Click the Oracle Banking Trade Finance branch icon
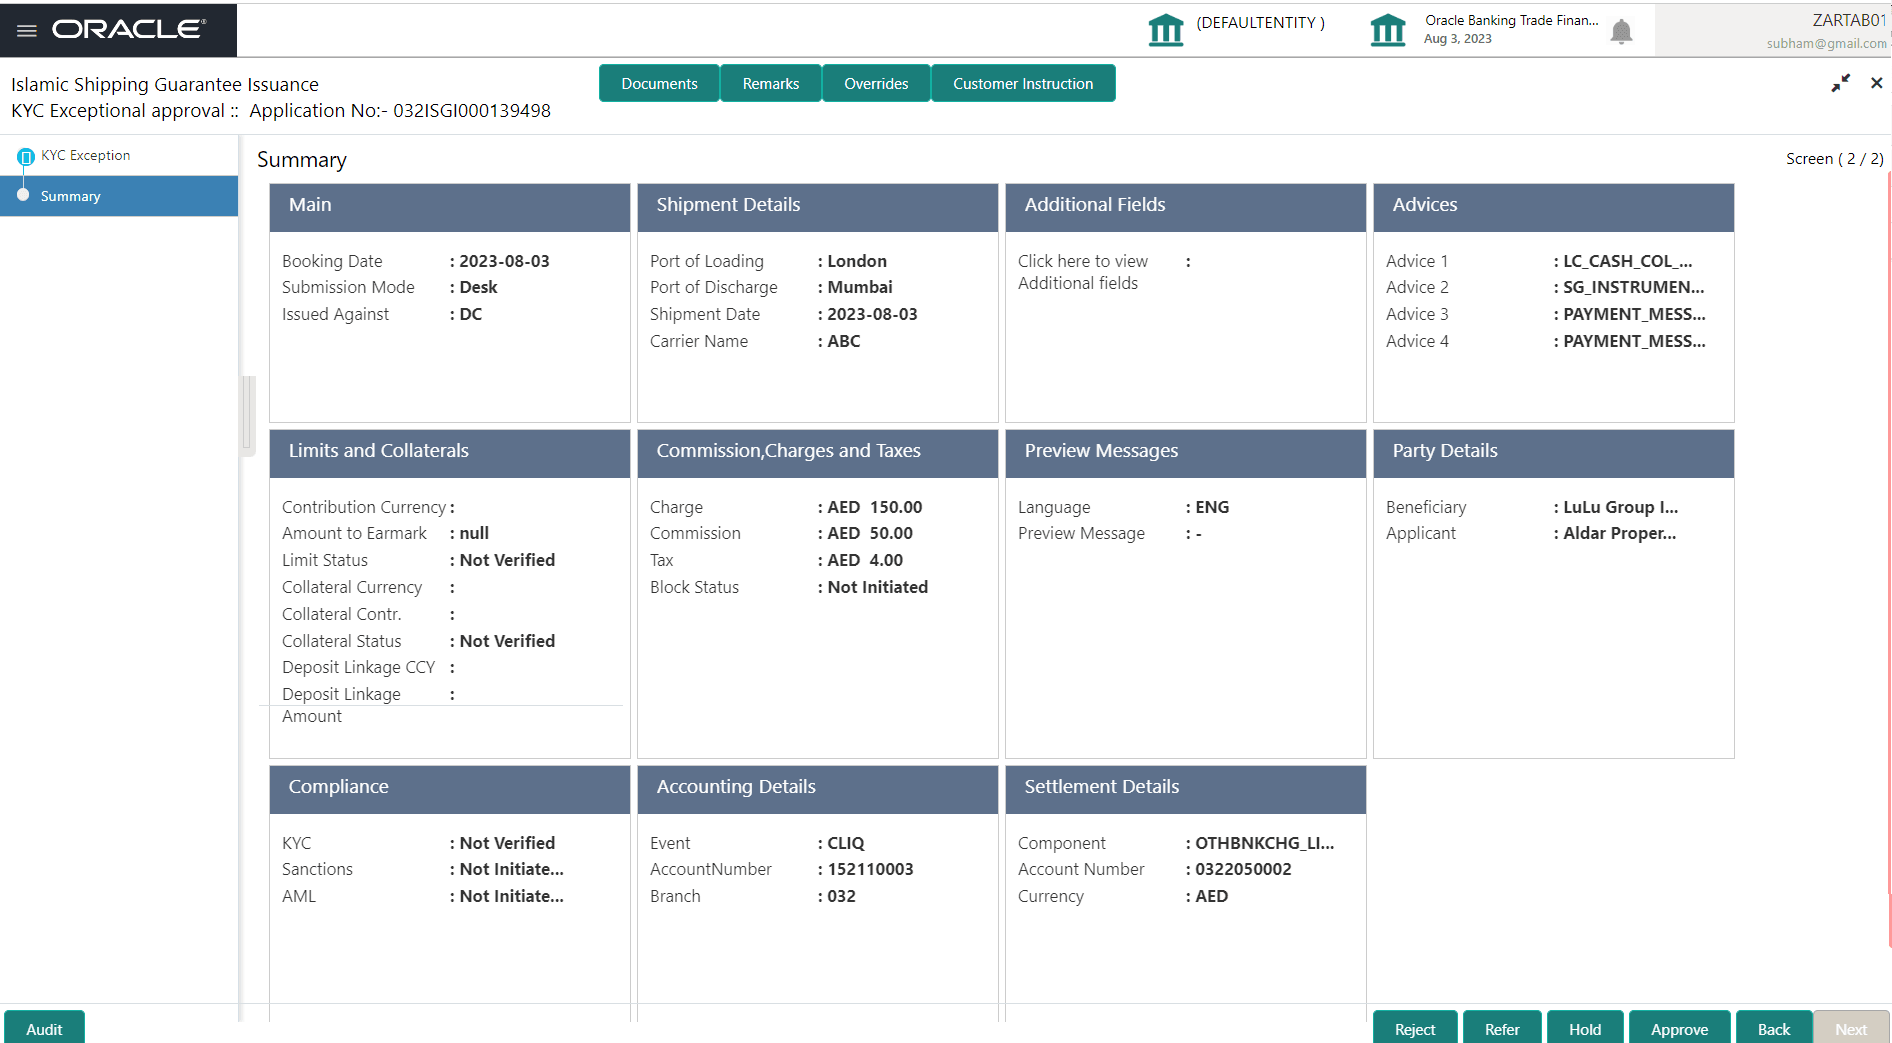This screenshot has width=1892, height=1043. tap(1388, 29)
